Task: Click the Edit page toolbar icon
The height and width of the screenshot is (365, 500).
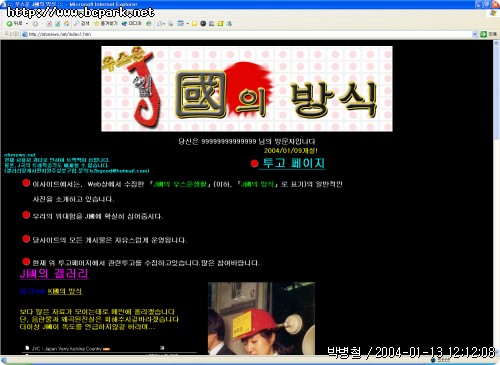Action: point(181,24)
